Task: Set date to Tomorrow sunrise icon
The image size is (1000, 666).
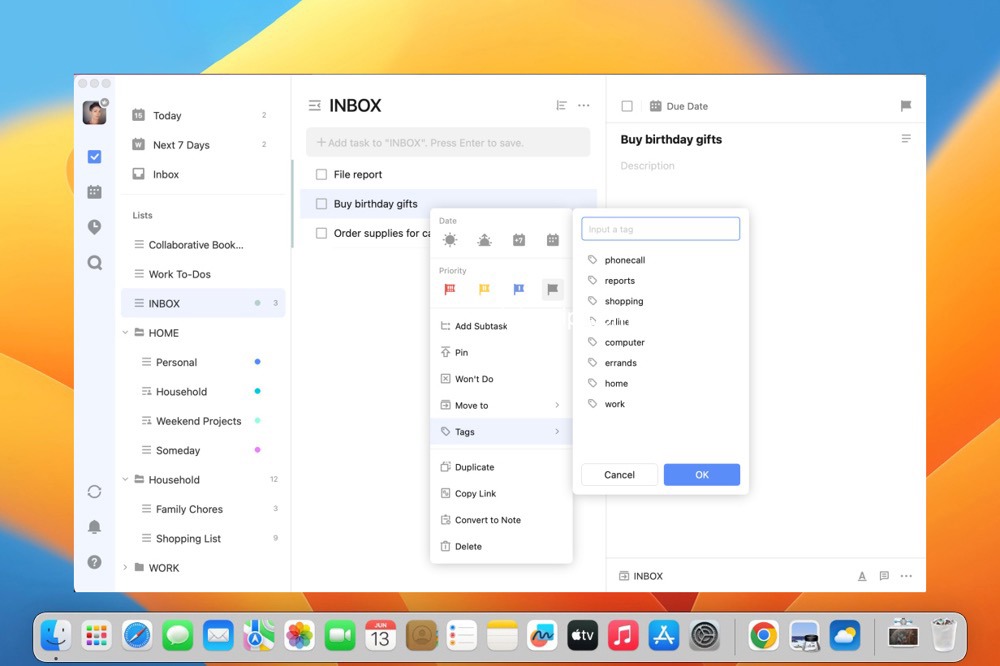Action: pyautogui.click(x=485, y=240)
